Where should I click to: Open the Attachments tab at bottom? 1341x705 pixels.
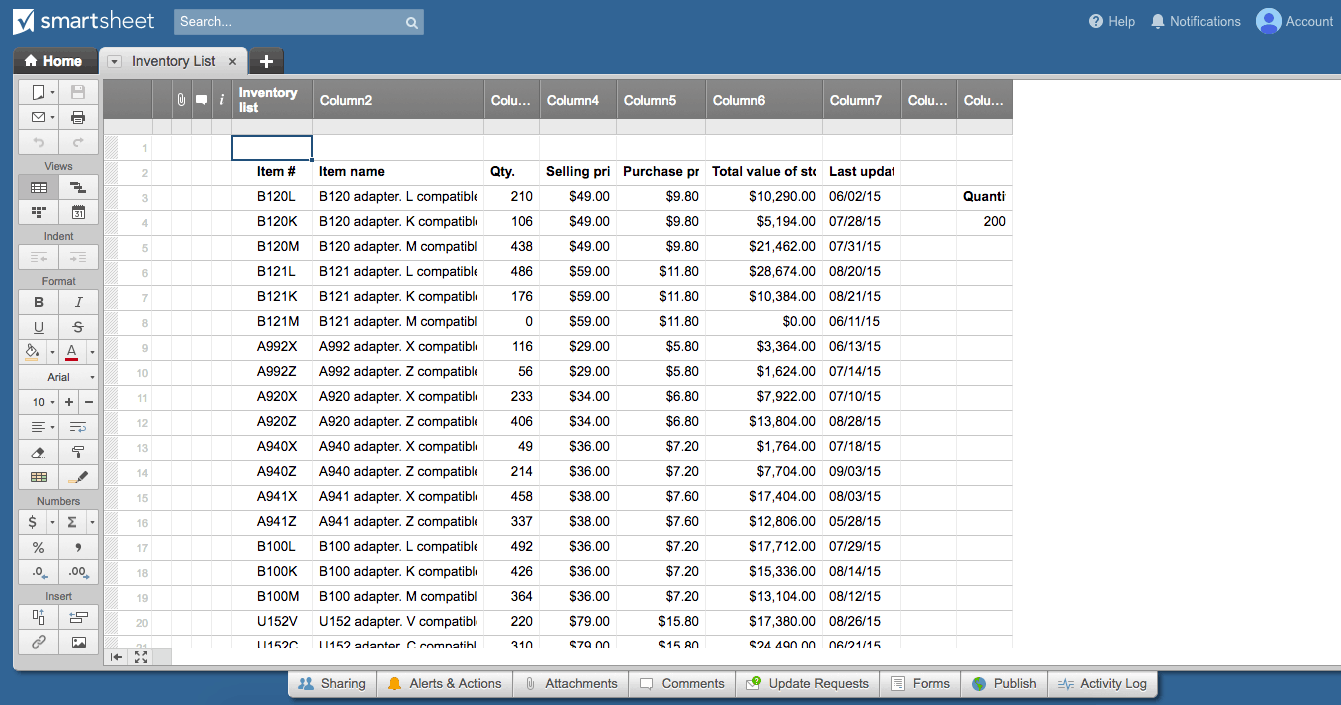pos(570,684)
